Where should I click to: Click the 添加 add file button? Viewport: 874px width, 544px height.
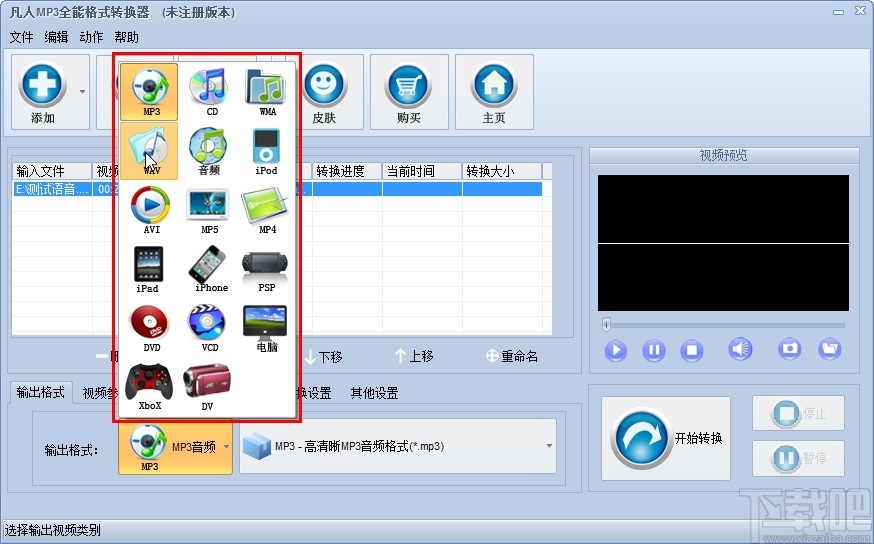pos(42,93)
